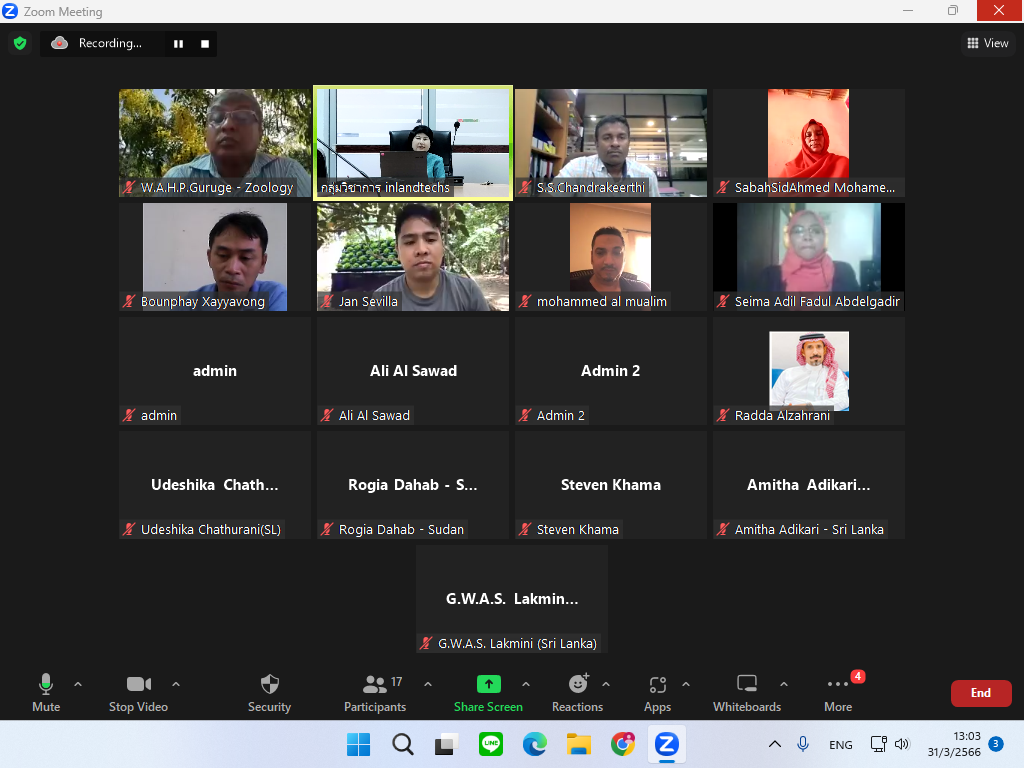End the meeting
Image resolution: width=1024 pixels, height=768 pixels.
(981, 693)
